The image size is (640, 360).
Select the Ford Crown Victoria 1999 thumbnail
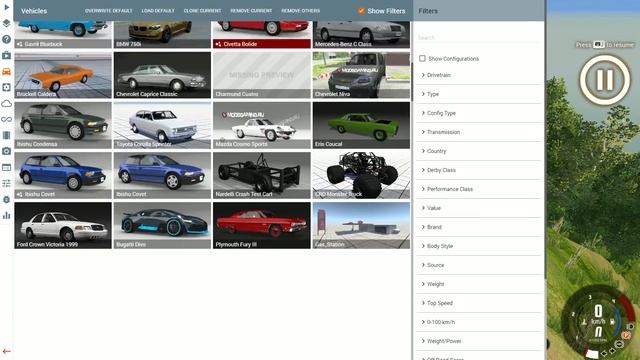63,225
